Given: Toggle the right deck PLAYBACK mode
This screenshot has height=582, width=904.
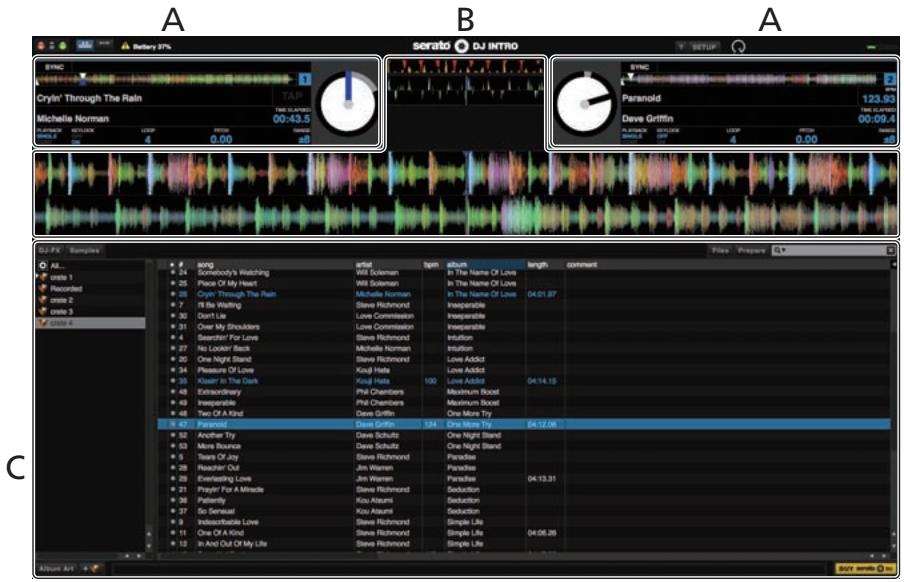Looking at the screenshot, I should (x=634, y=135).
